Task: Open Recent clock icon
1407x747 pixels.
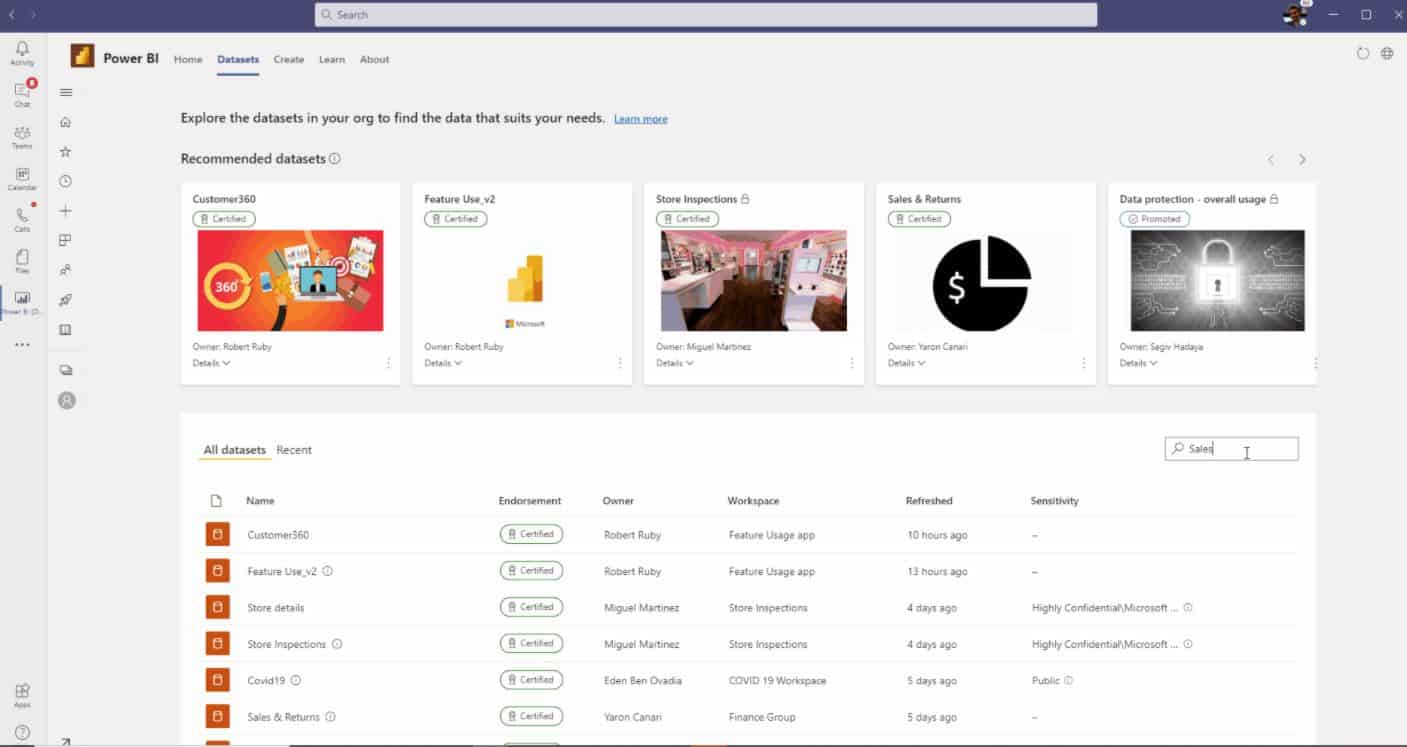Action: coord(66,181)
